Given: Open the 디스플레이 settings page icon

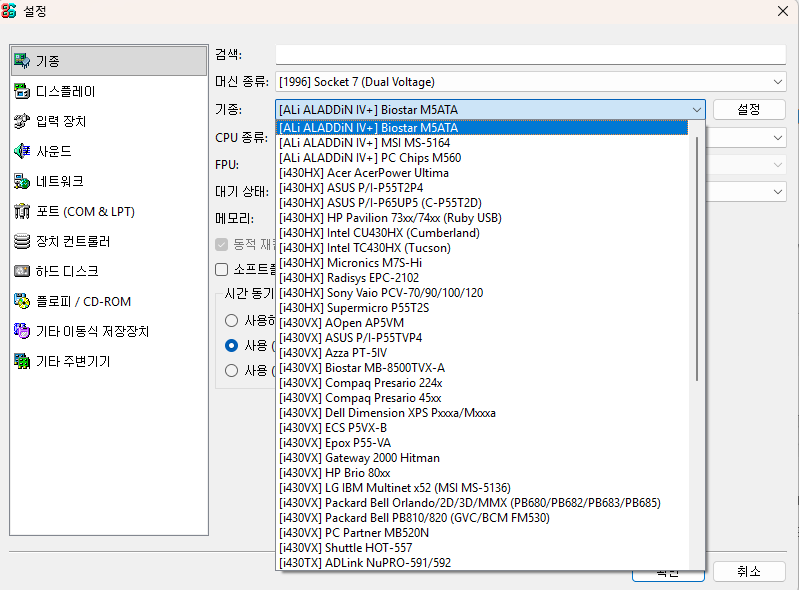Looking at the screenshot, I should (21, 91).
